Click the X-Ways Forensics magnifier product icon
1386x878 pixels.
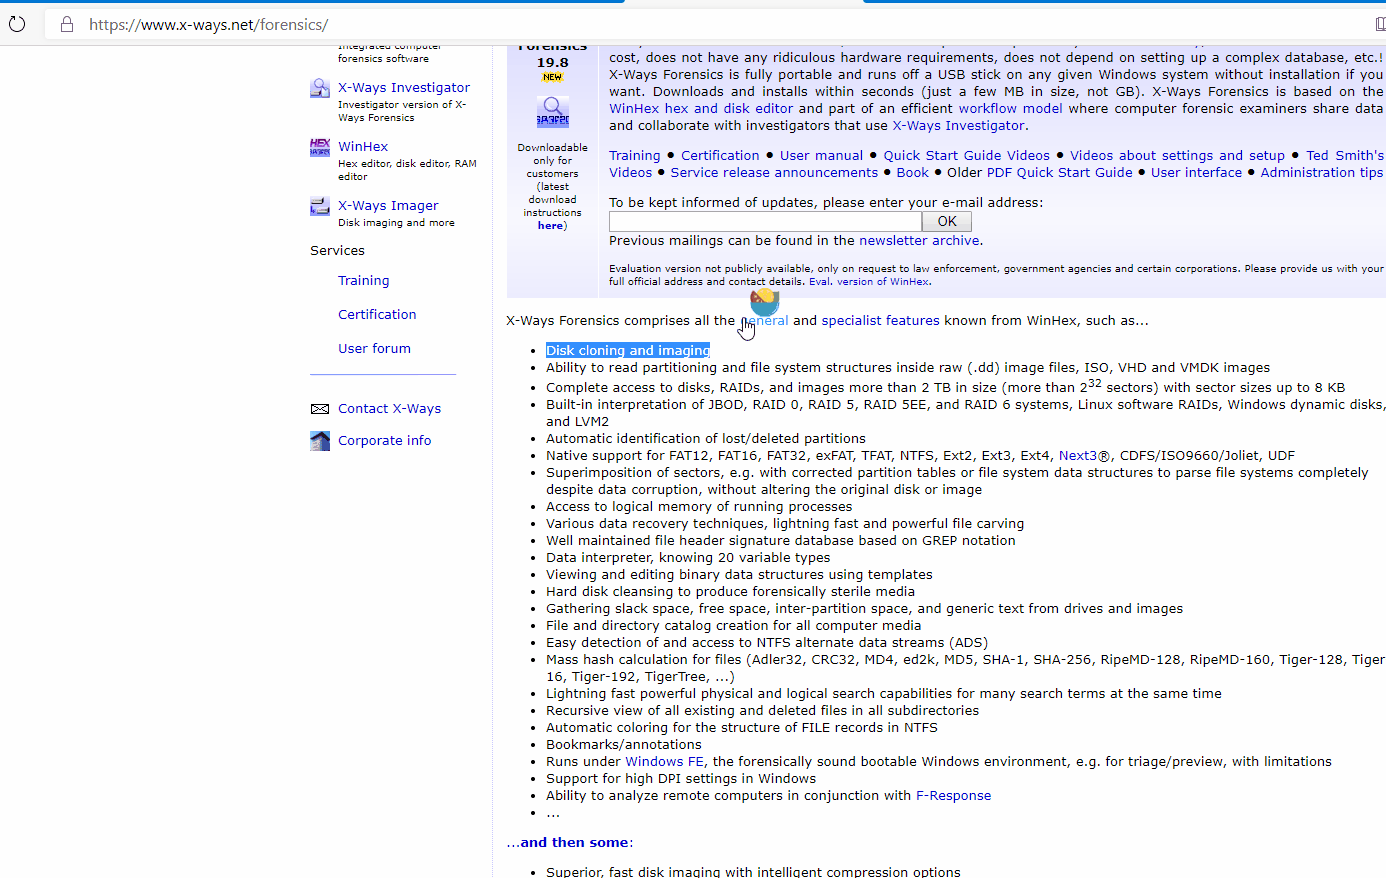(553, 111)
